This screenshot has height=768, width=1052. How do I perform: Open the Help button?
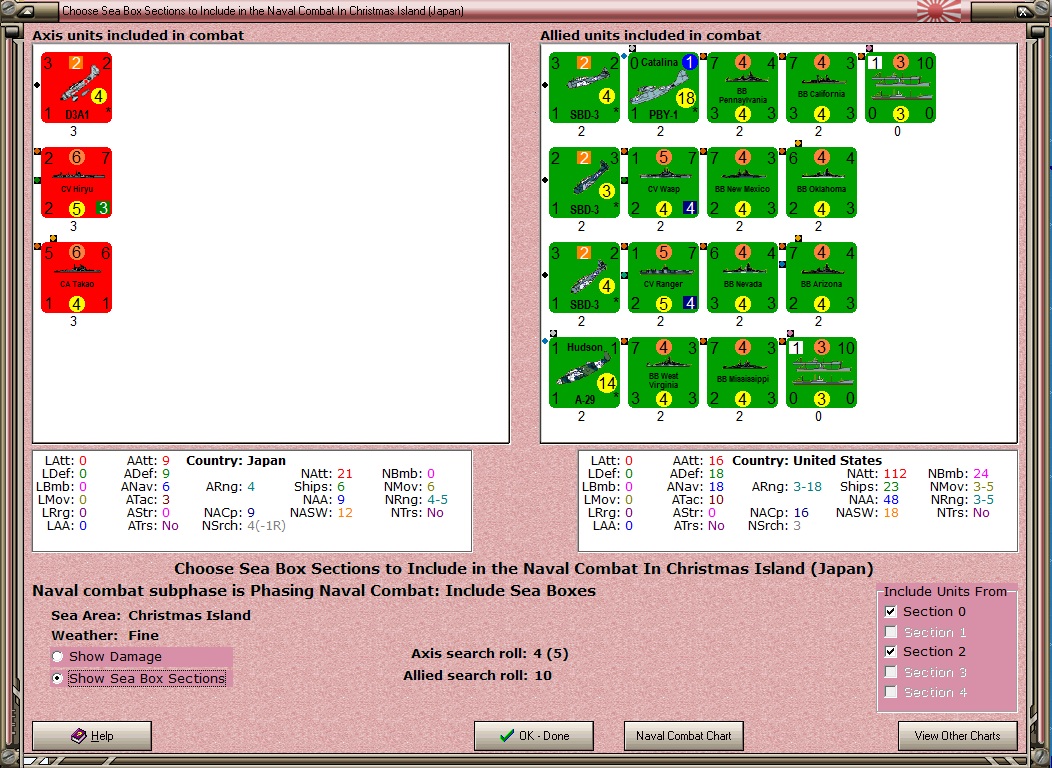[92, 736]
